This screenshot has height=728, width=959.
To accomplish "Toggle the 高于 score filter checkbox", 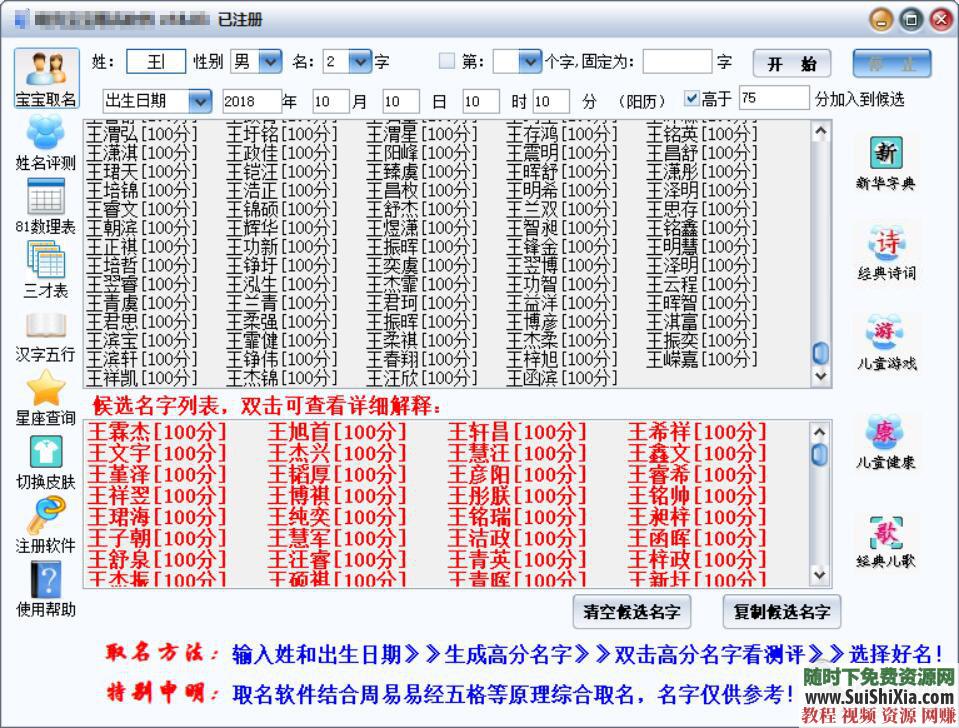I will [693, 98].
